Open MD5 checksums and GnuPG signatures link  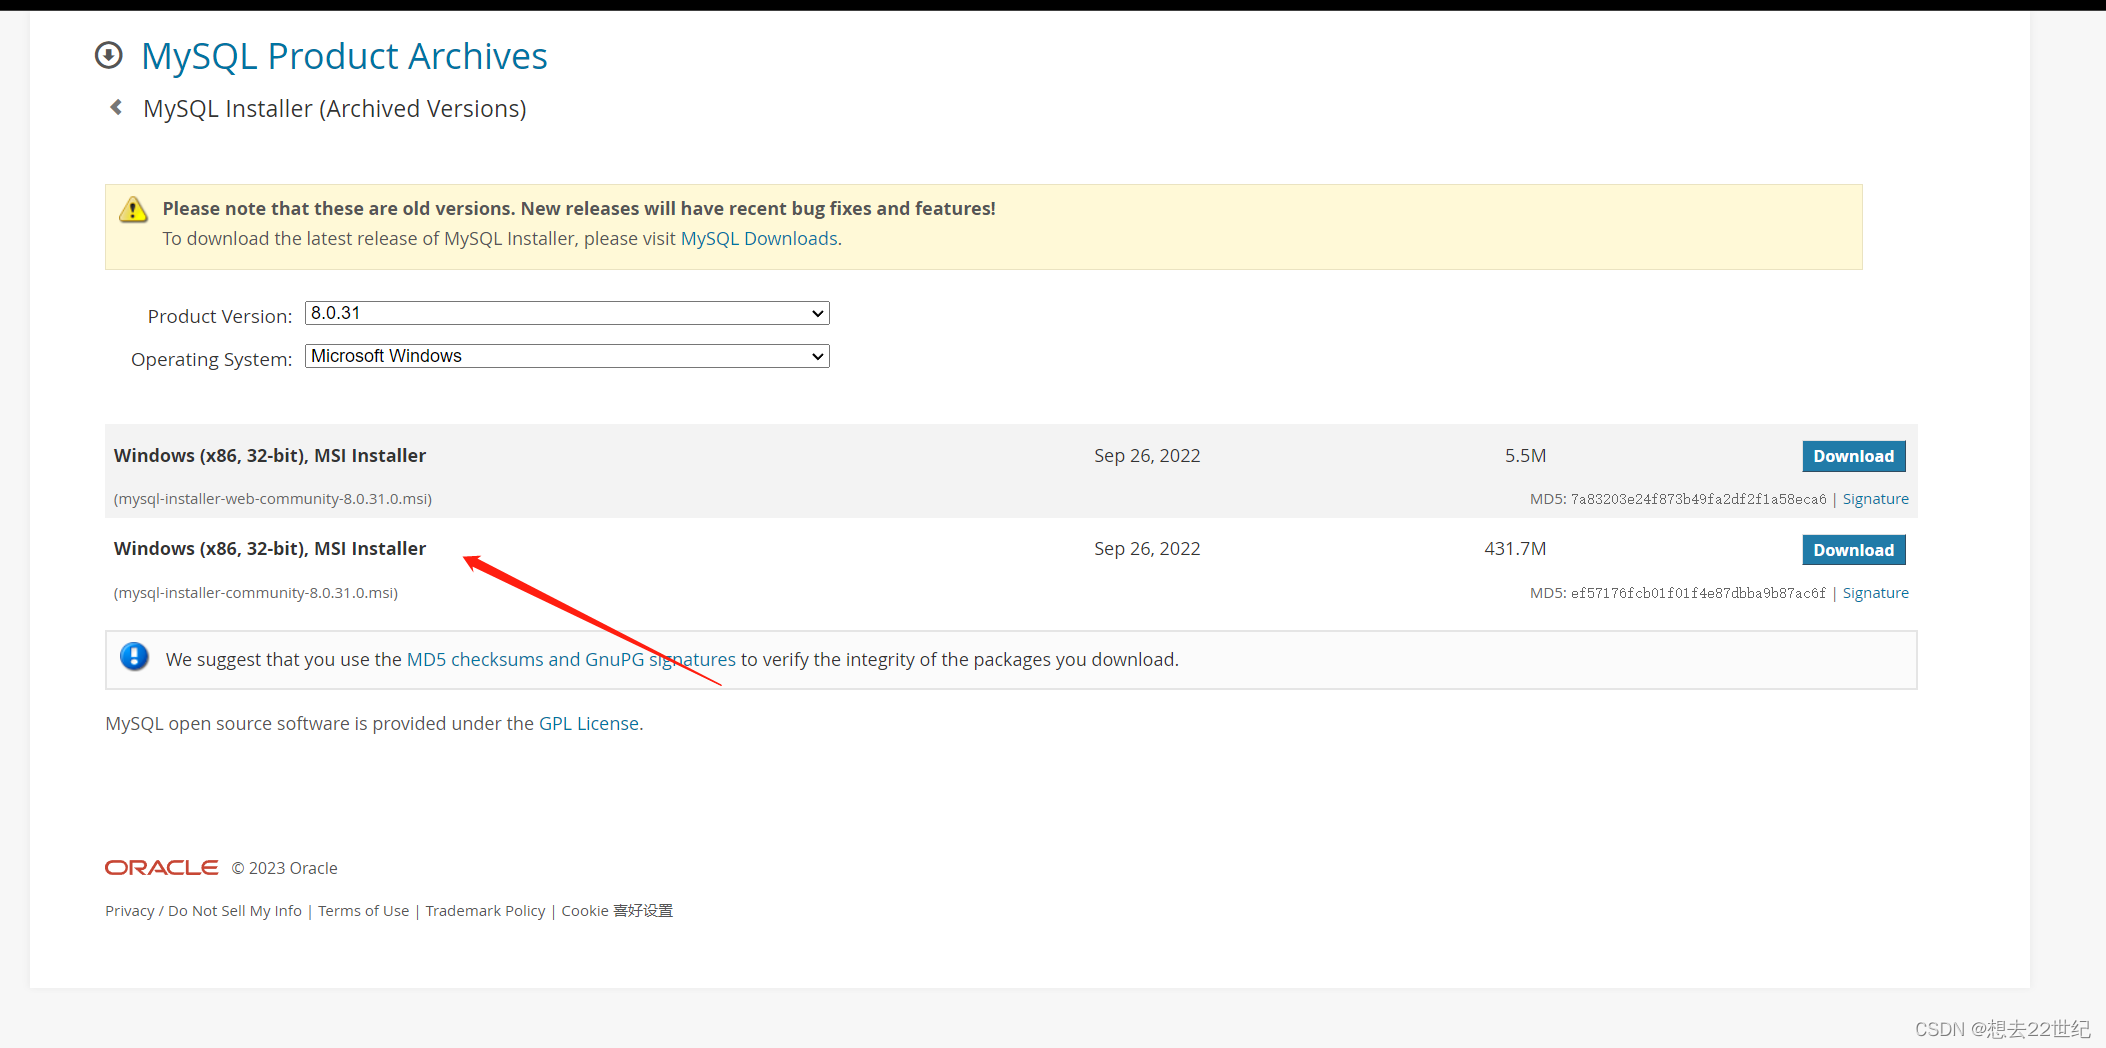coord(571,659)
